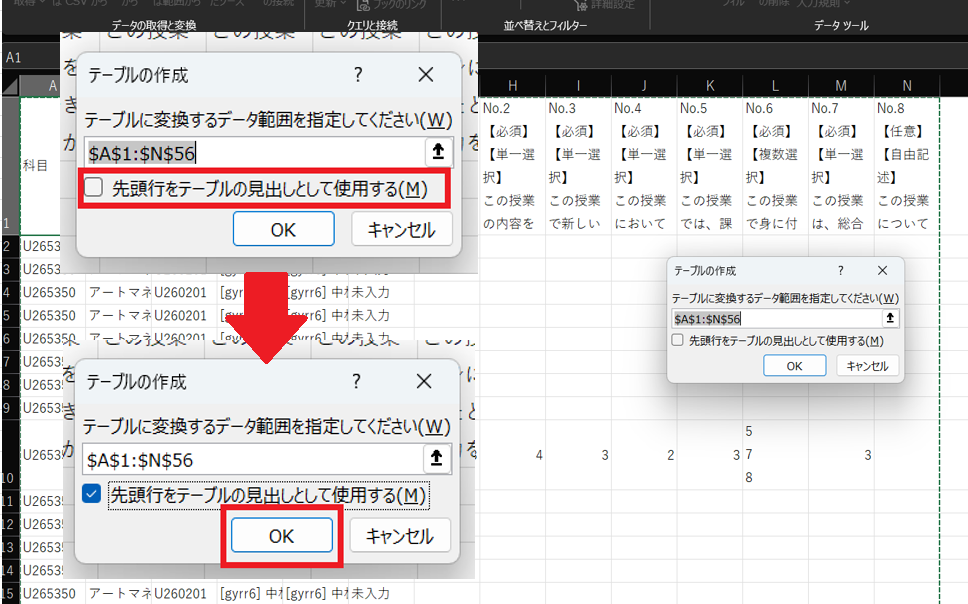
Task: Click help question mark in small right dialog
Action: pyautogui.click(x=840, y=271)
